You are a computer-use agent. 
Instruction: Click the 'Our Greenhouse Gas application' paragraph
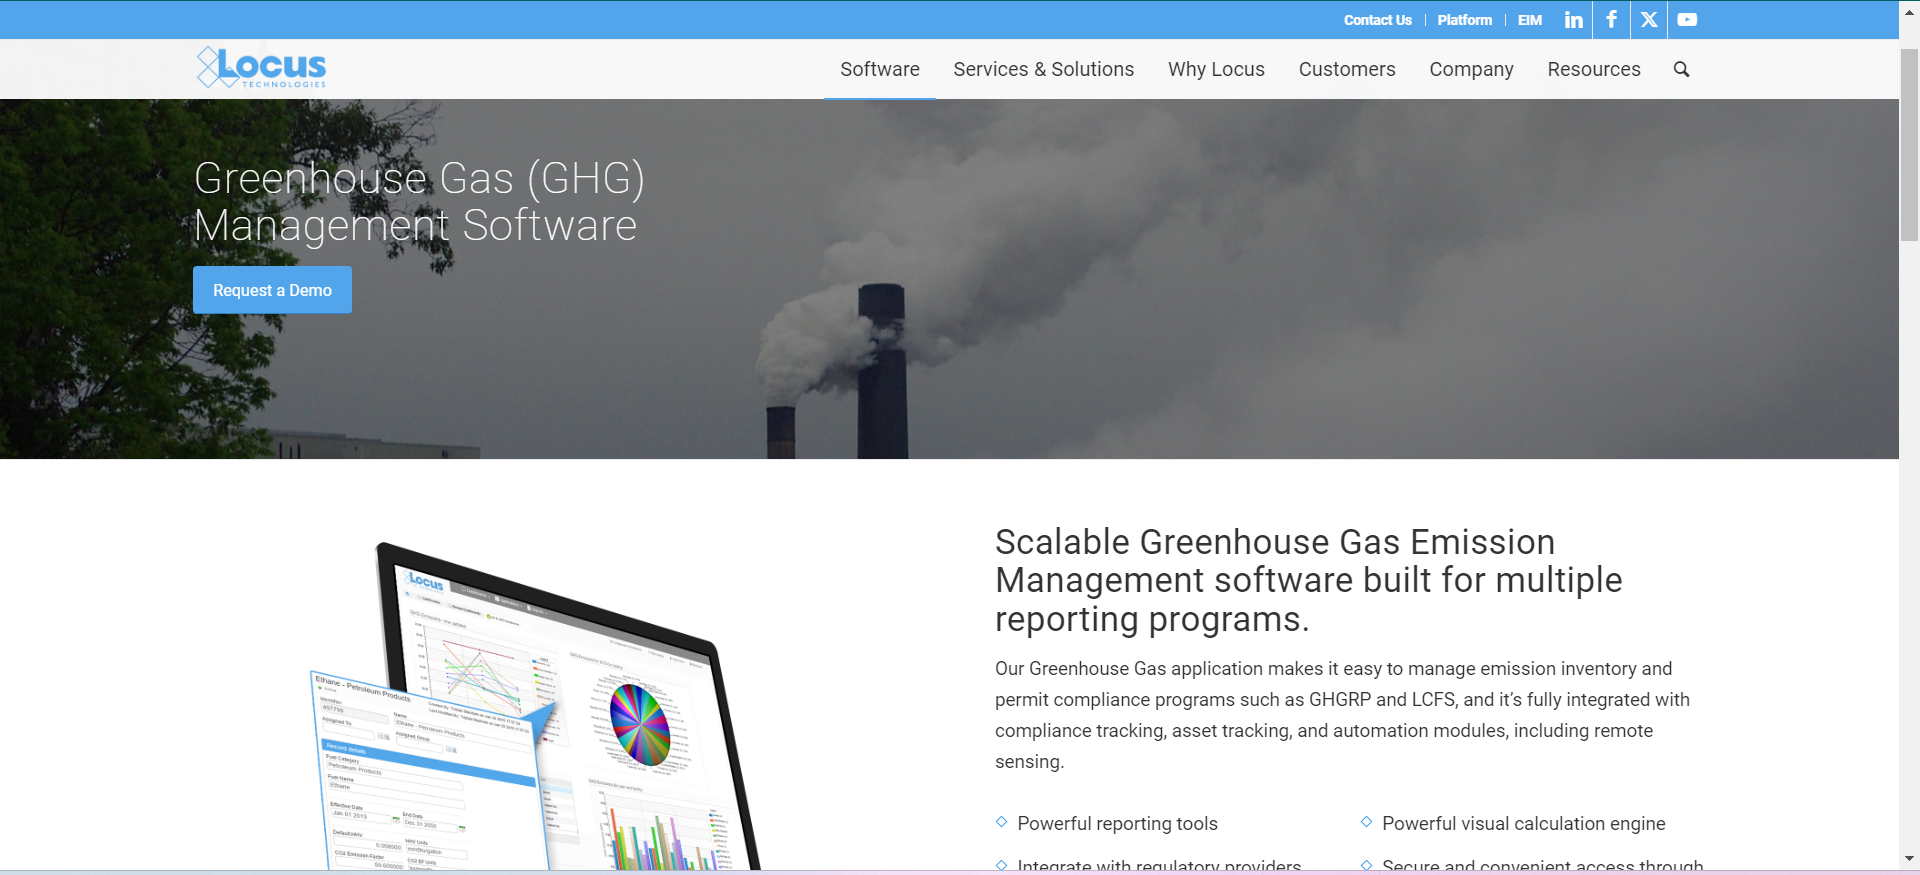point(1342,715)
